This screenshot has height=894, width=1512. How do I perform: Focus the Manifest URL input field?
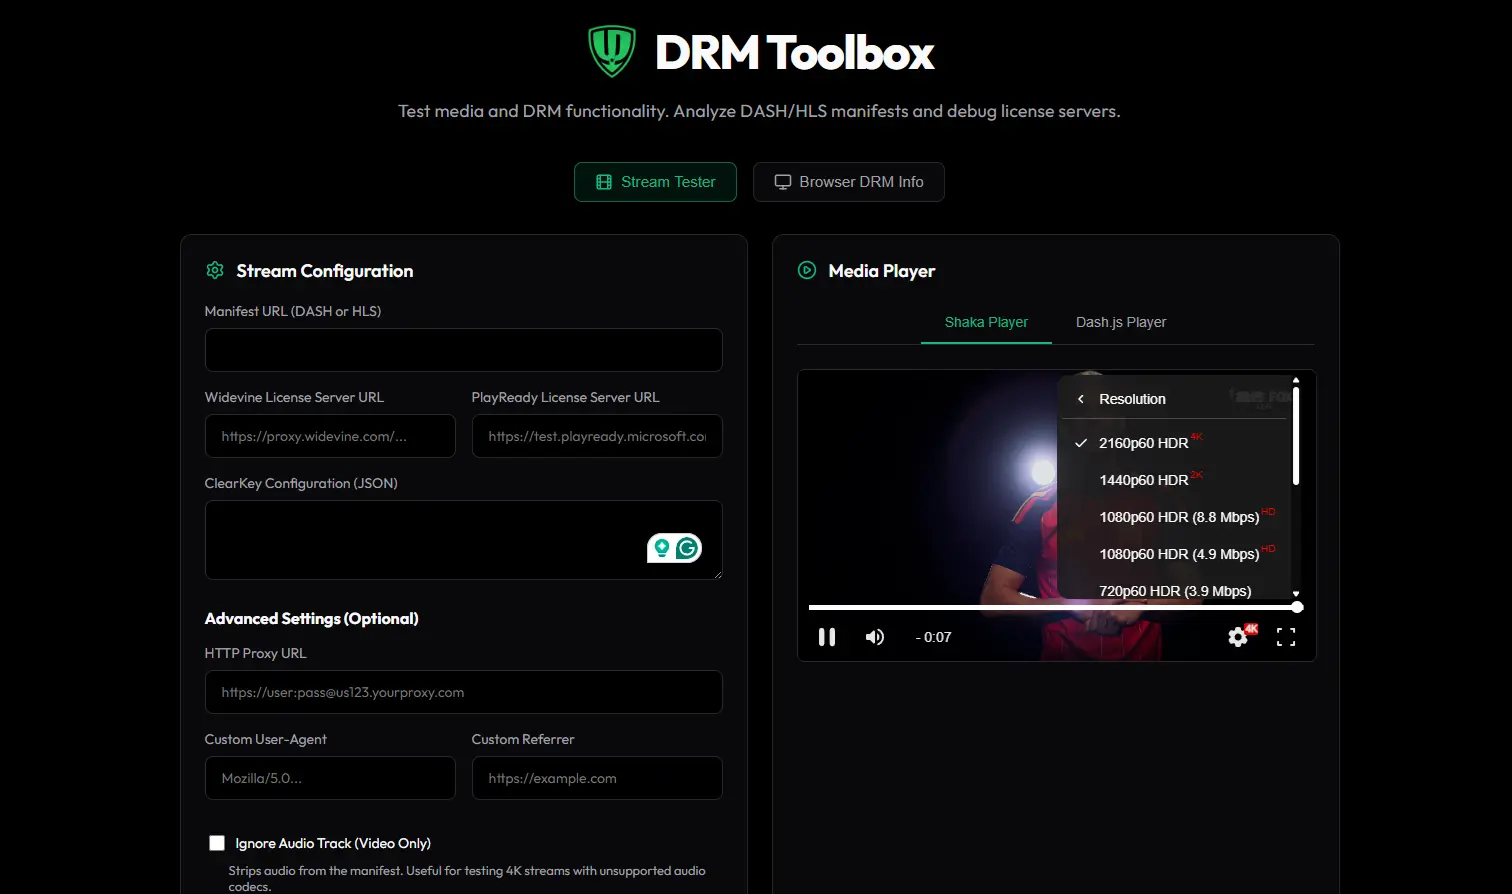(463, 350)
